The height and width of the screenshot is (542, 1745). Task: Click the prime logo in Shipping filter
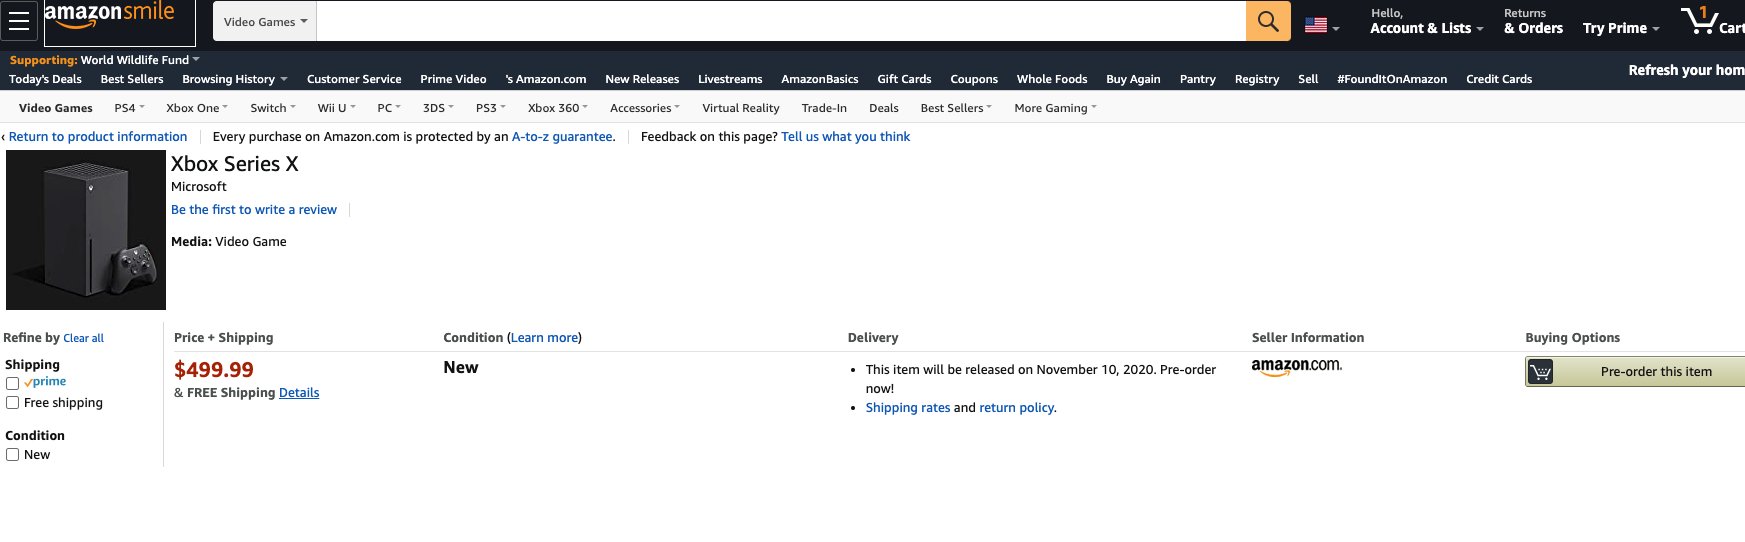coord(45,382)
